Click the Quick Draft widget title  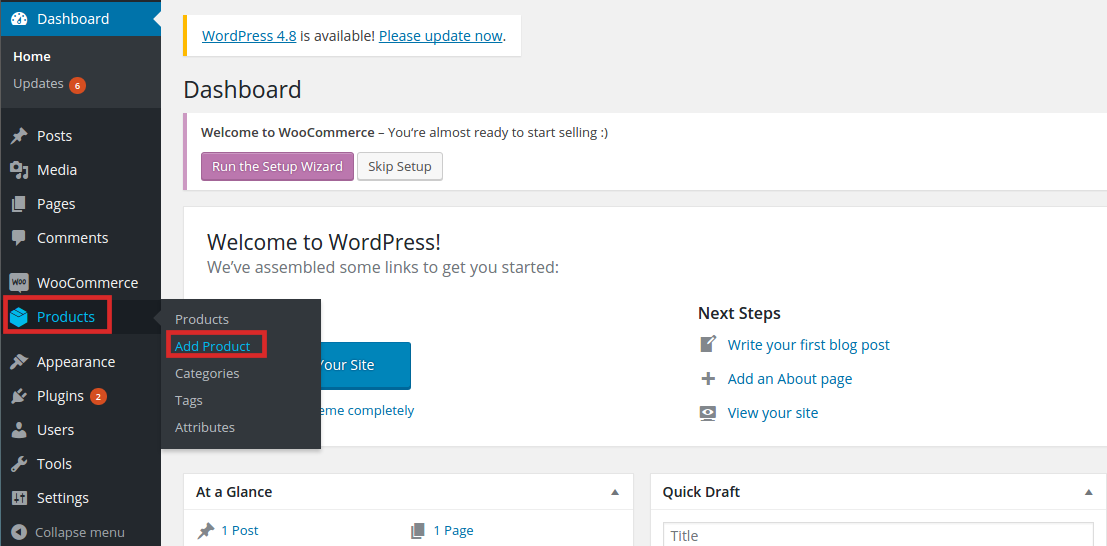[x=701, y=492]
